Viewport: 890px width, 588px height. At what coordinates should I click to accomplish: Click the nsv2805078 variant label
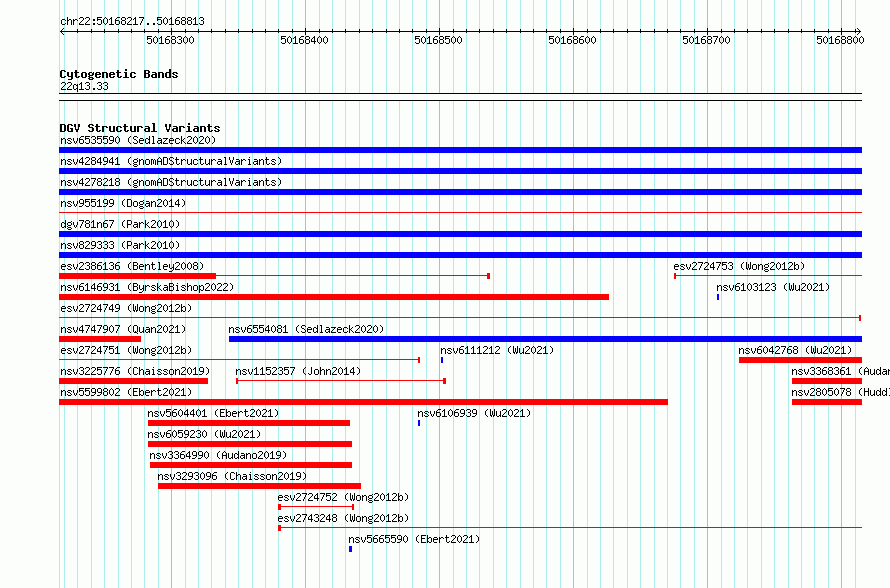pos(840,392)
